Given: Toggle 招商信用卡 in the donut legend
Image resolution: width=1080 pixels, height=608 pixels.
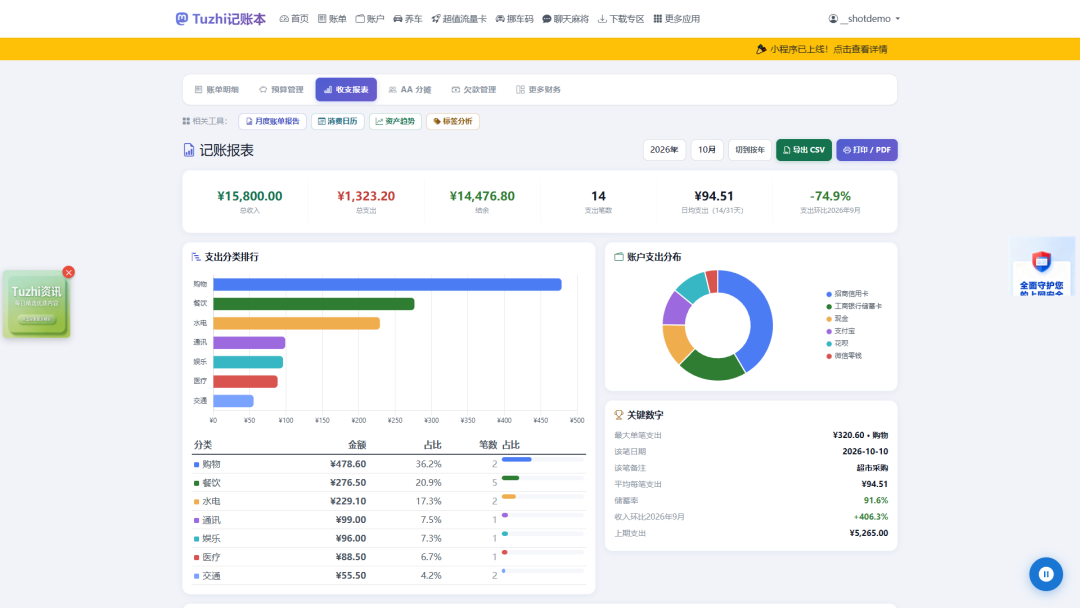Looking at the screenshot, I should point(847,293).
